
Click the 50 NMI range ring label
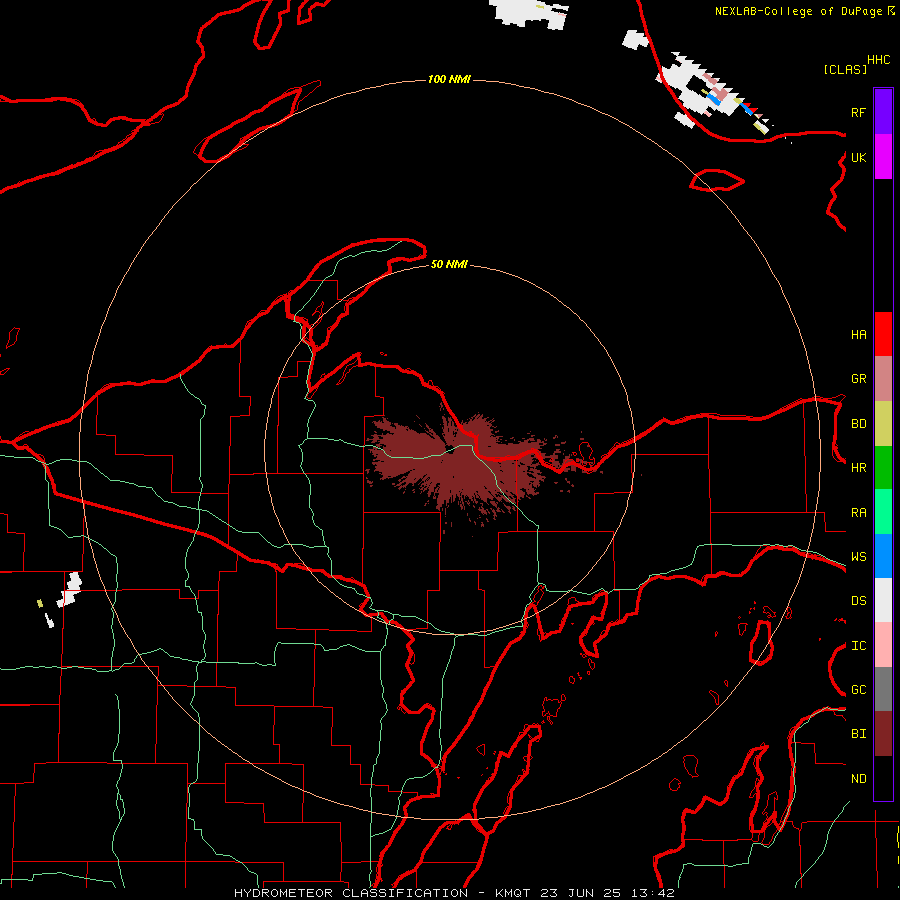(449, 264)
